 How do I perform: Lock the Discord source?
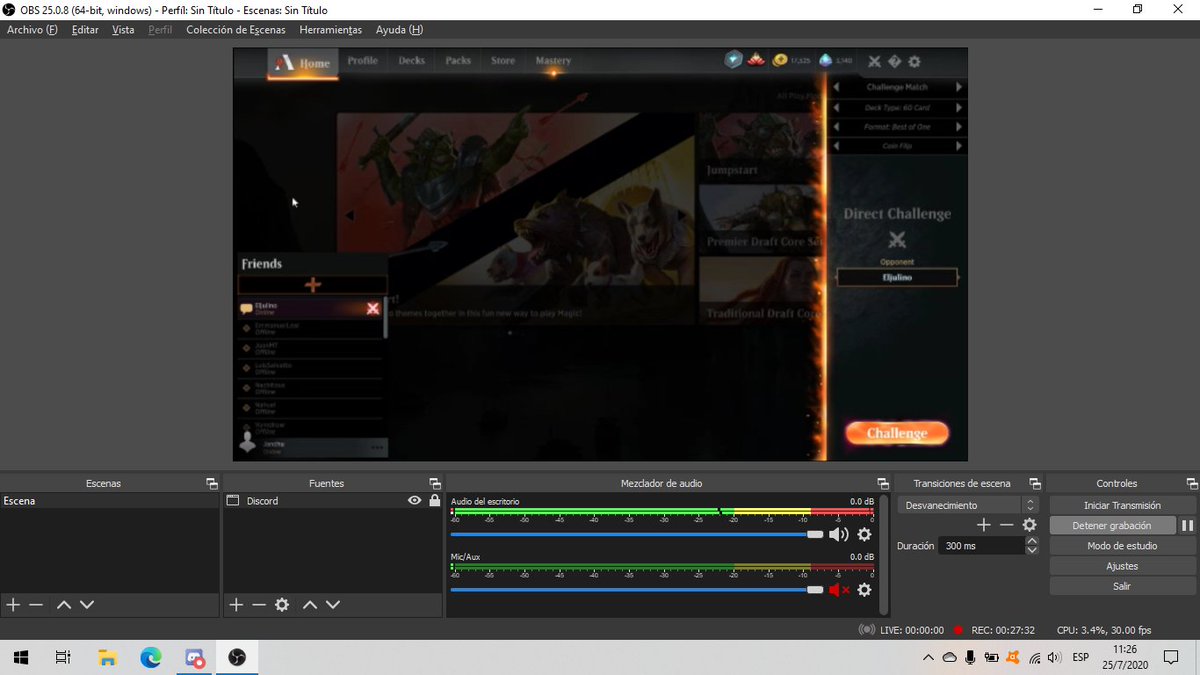433,500
